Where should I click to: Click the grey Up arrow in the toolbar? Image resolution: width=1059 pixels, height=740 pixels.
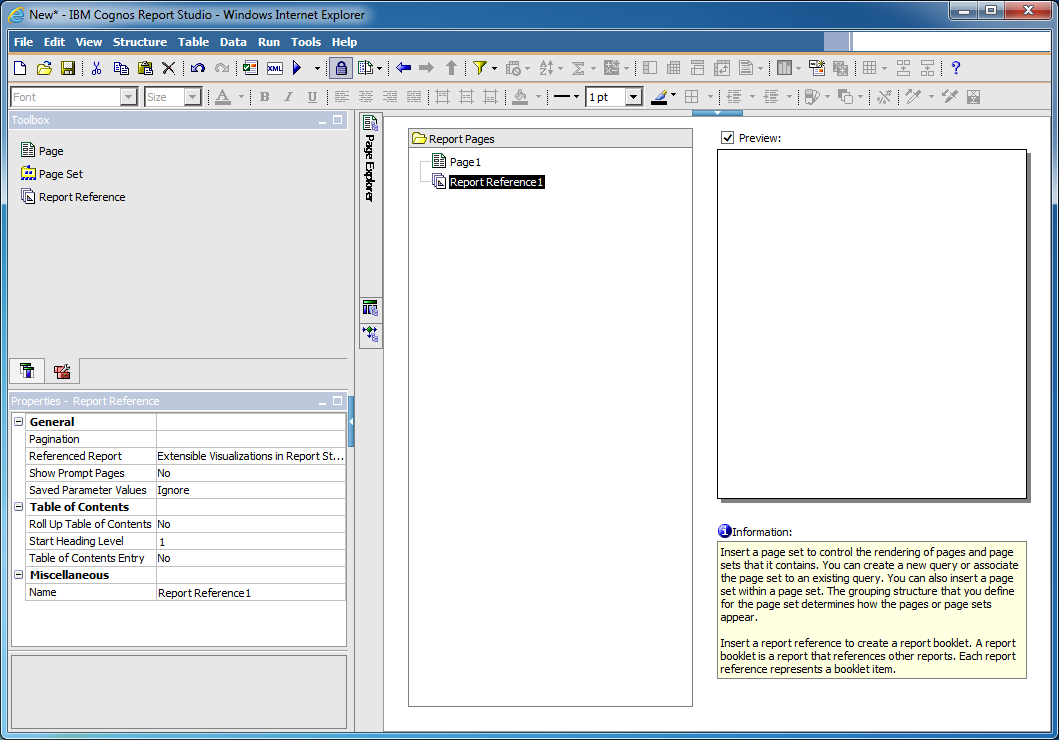pos(451,68)
